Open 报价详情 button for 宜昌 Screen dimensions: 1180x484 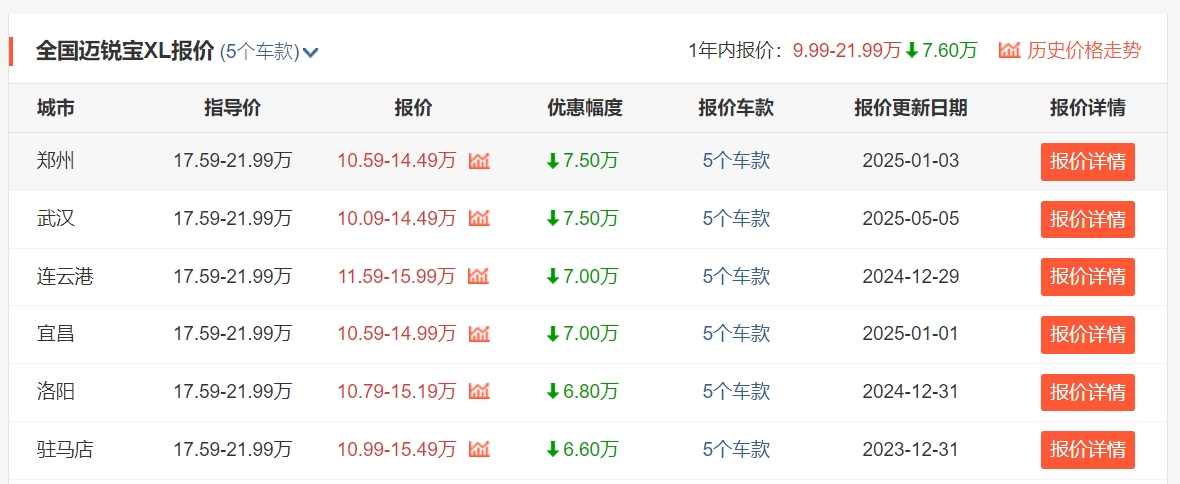[x=1087, y=335]
